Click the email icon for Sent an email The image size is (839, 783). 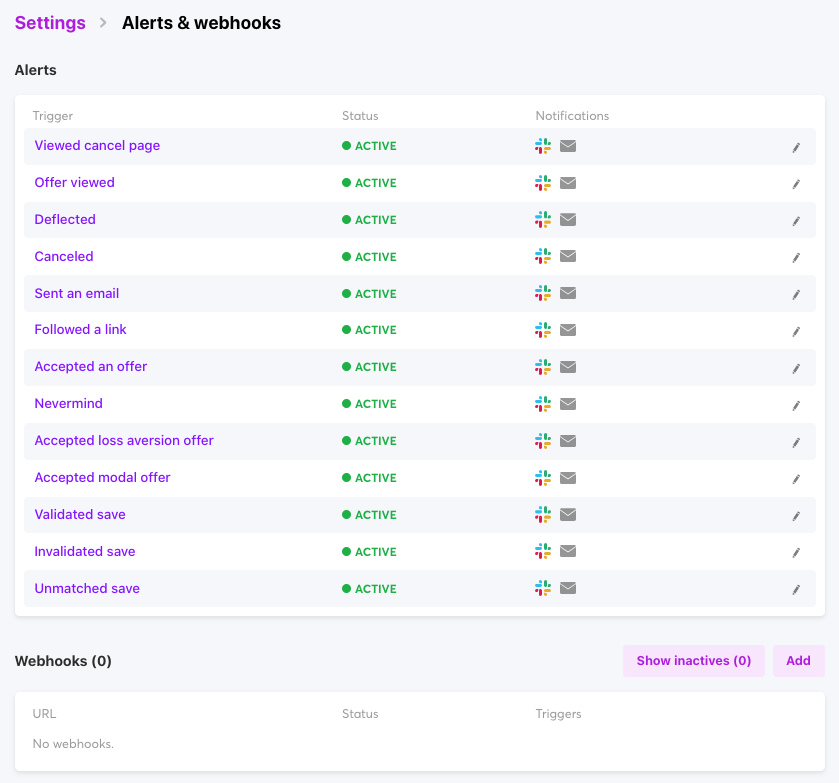568,294
